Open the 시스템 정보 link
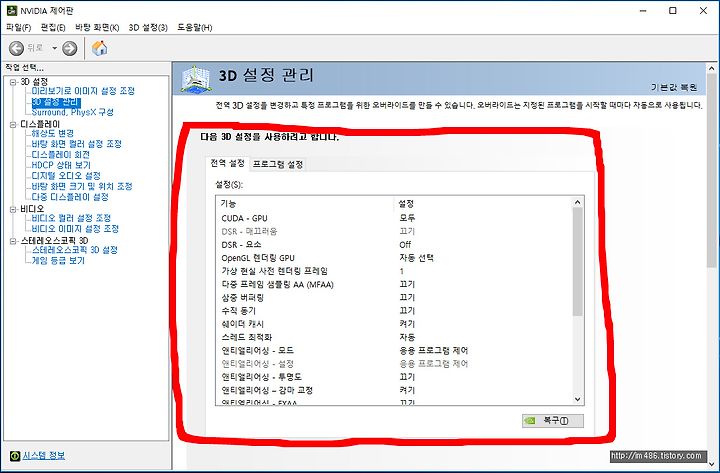 pyautogui.click(x=44, y=456)
